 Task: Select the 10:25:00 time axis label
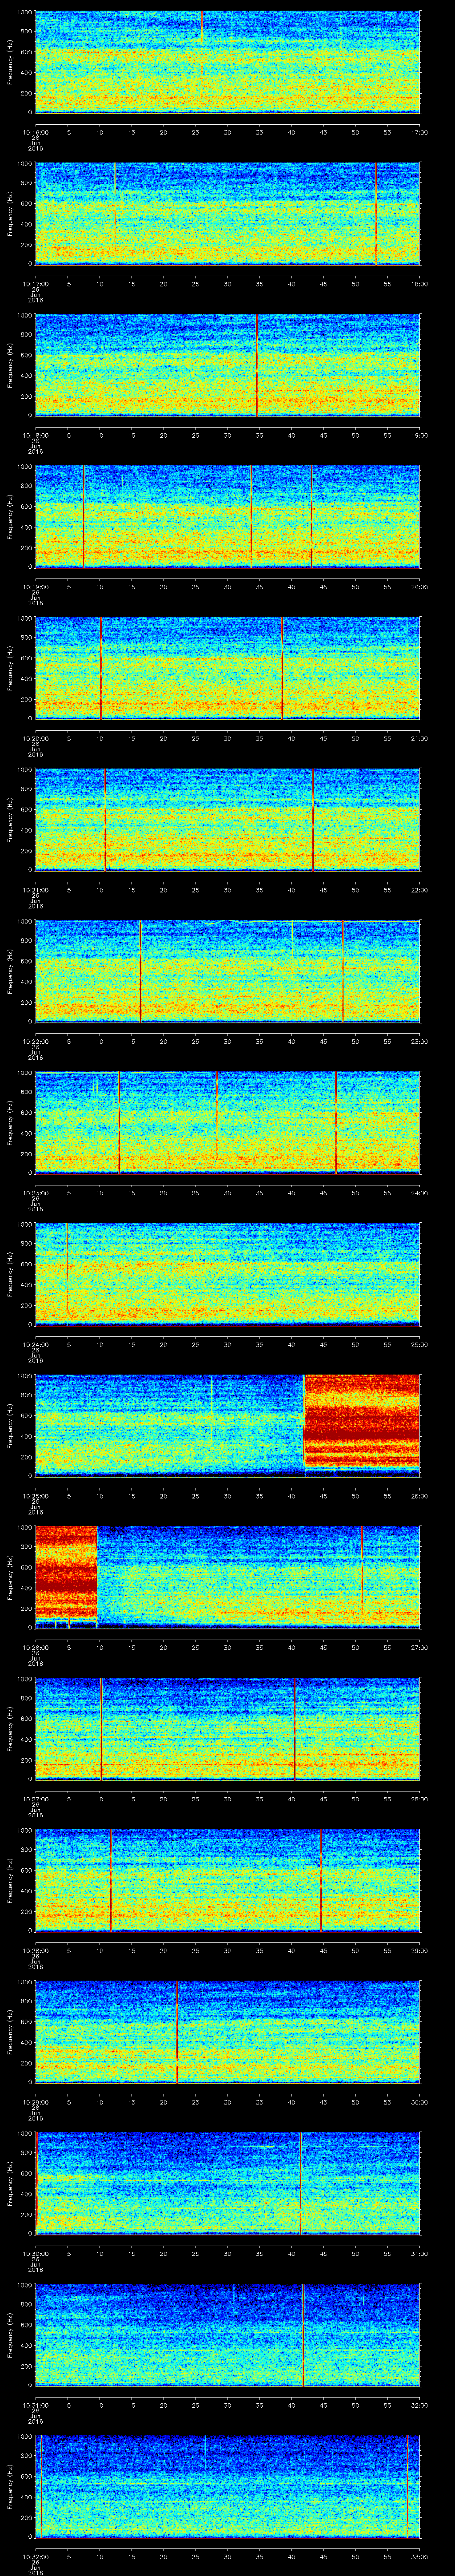pos(35,1496)
